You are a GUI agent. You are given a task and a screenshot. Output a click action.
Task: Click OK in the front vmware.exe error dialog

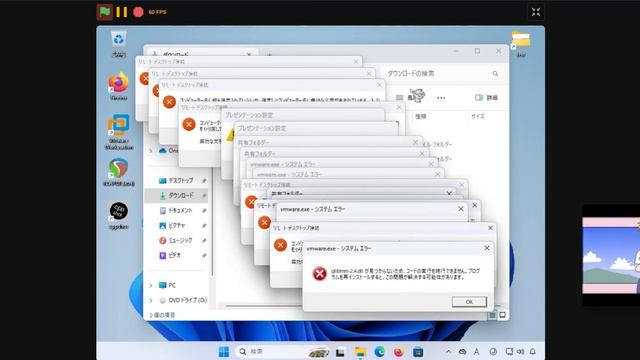[469, 302]
